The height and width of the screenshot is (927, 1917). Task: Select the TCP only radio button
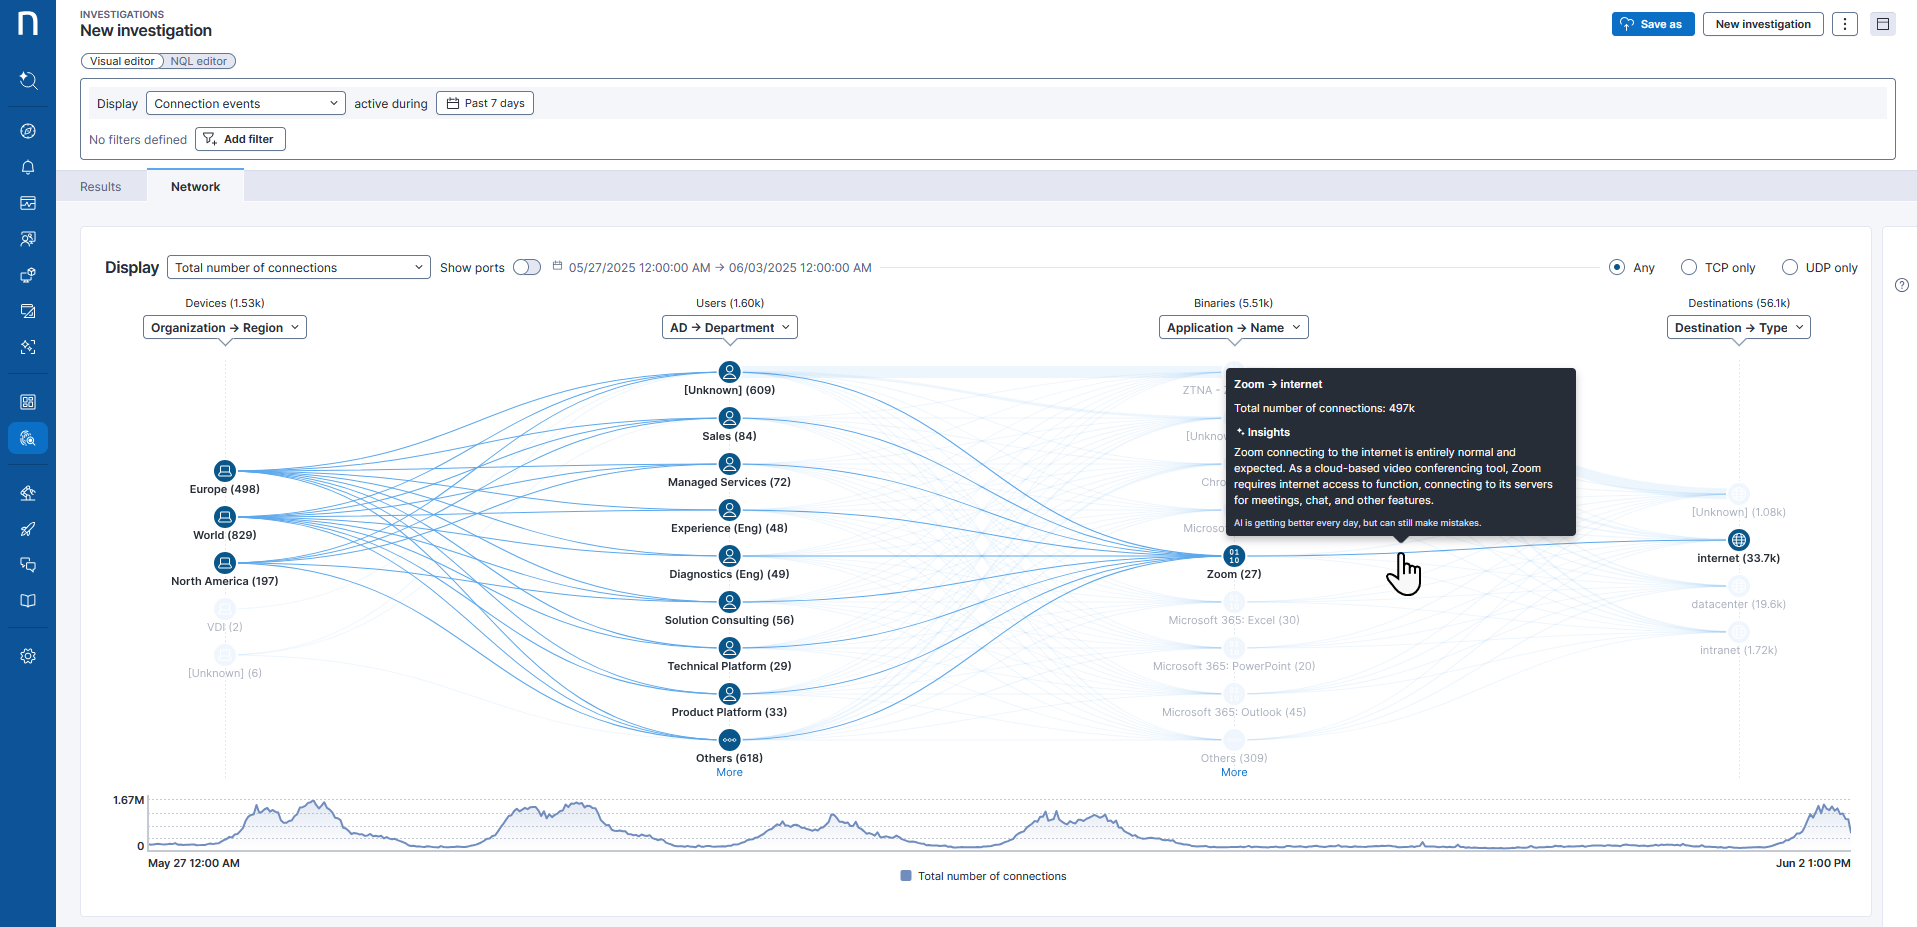pos(1689,267)
